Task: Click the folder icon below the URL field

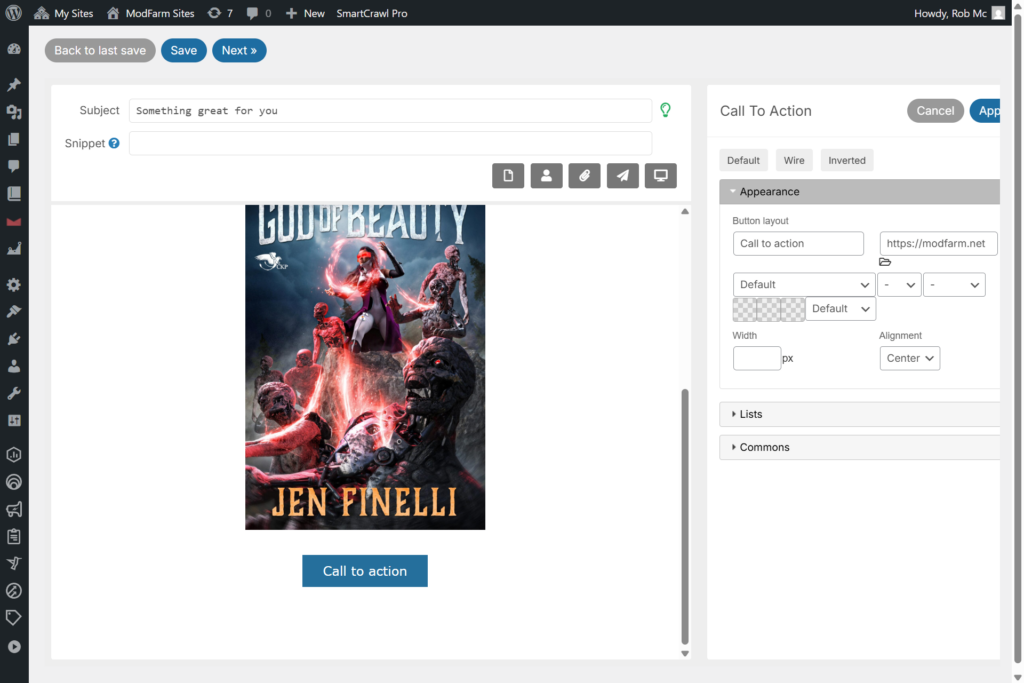Action: coord(885,262)
